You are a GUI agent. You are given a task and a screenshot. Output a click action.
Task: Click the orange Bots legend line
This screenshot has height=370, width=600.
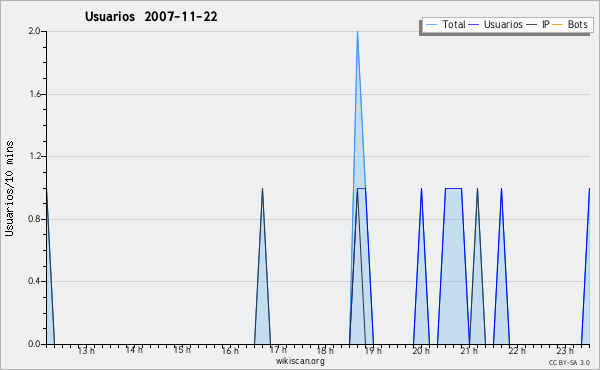558,25
